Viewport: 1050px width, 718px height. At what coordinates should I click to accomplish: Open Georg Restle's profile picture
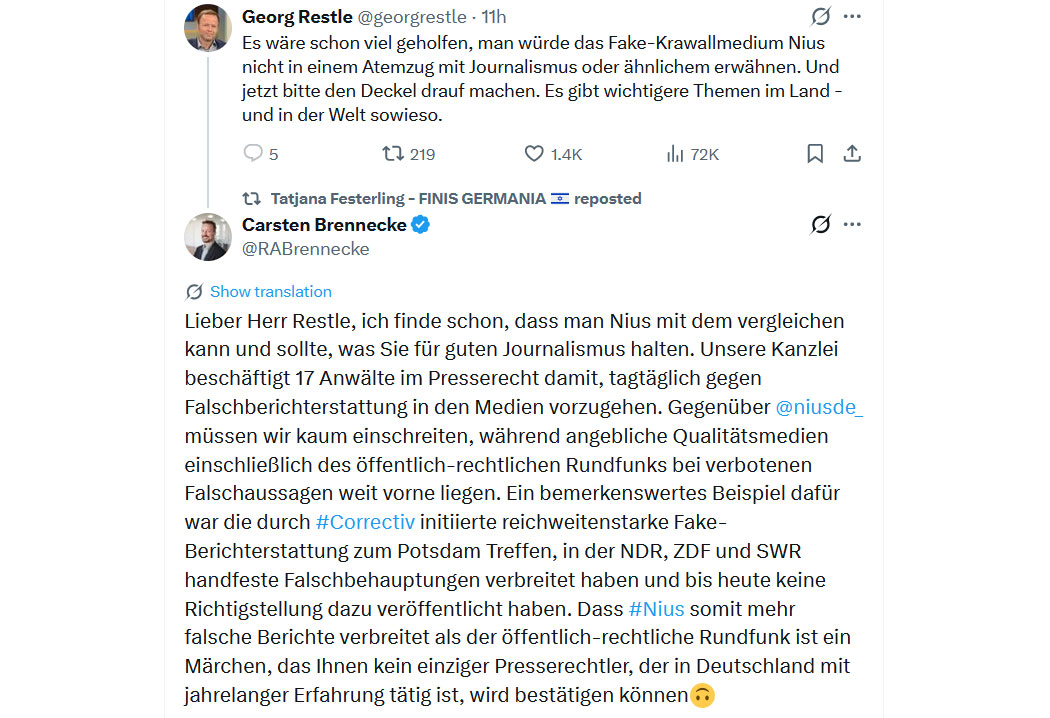(208, 27)
